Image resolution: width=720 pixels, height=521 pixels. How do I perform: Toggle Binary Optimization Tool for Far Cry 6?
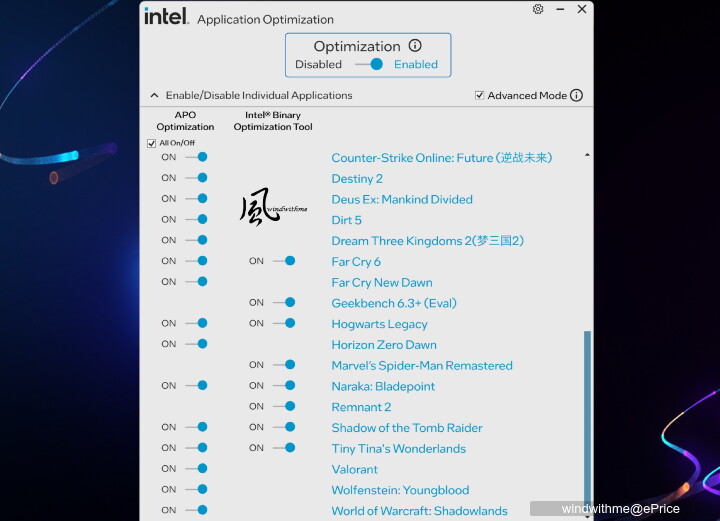tap(284, 261)
